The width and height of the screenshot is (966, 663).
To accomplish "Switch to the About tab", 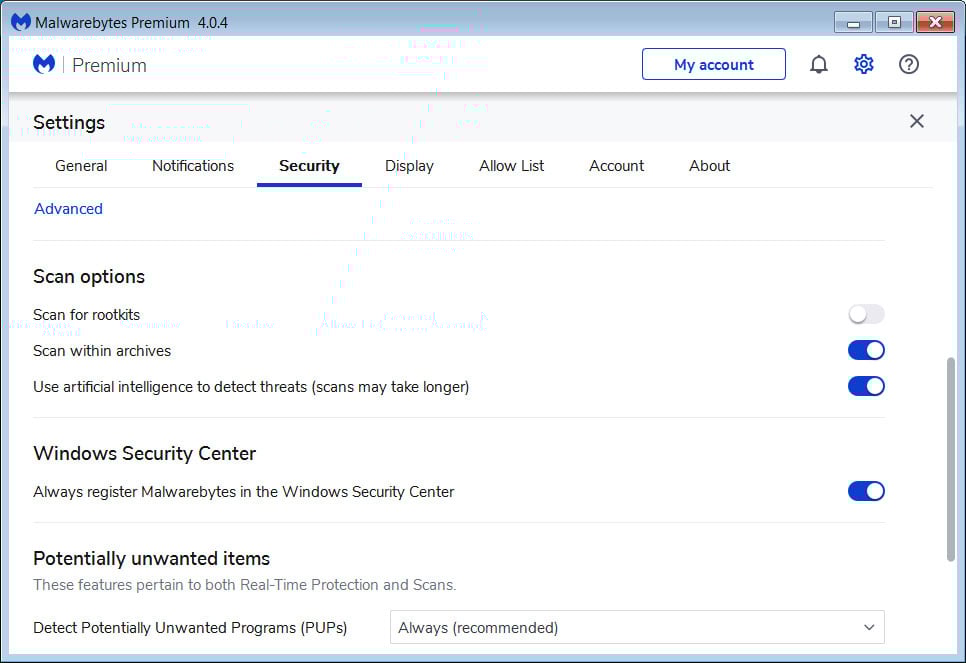I will [709, 166].
